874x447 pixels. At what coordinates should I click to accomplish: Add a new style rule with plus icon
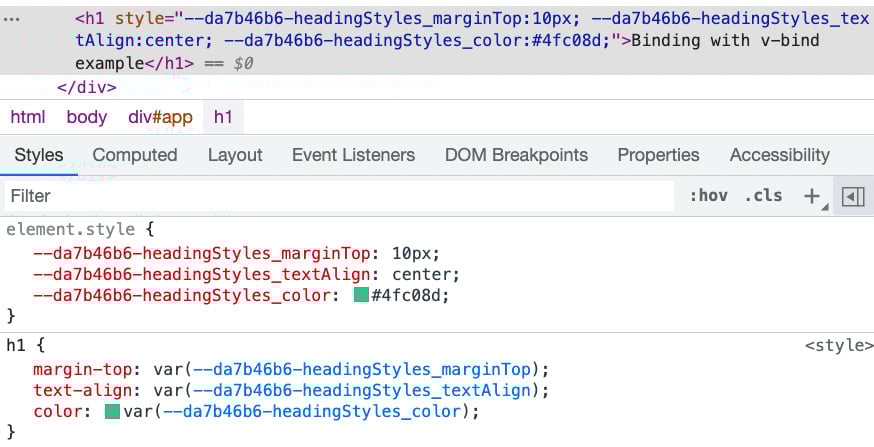point(812,196)
